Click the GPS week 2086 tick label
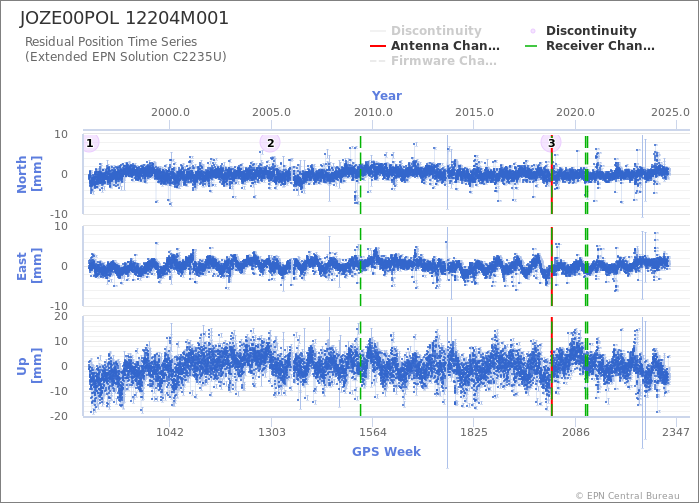Viewport: 700px width, 504px height. [x=575, y=432]
